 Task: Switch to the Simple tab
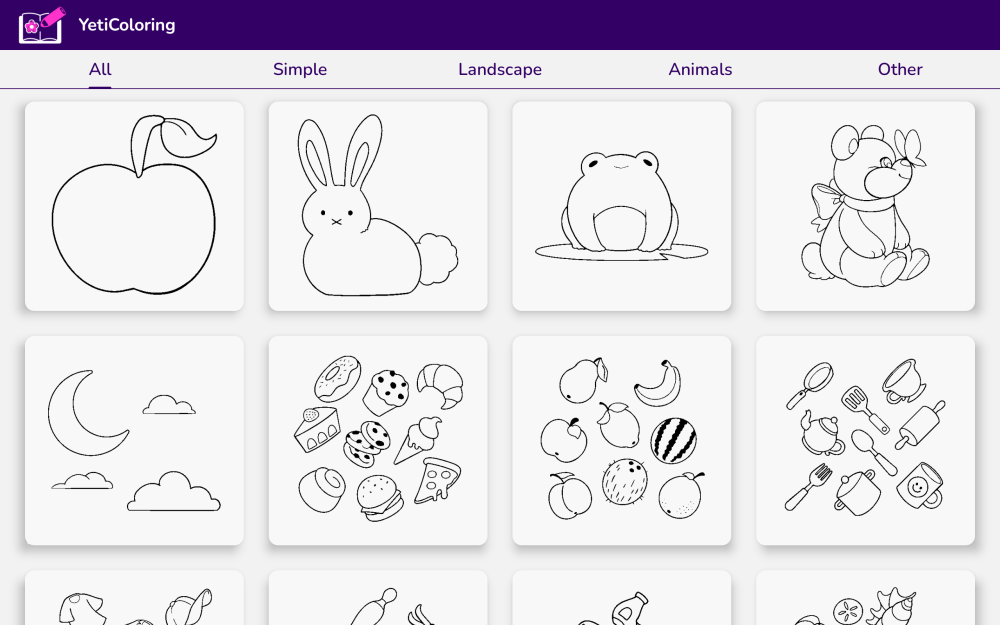pos(300,70)
